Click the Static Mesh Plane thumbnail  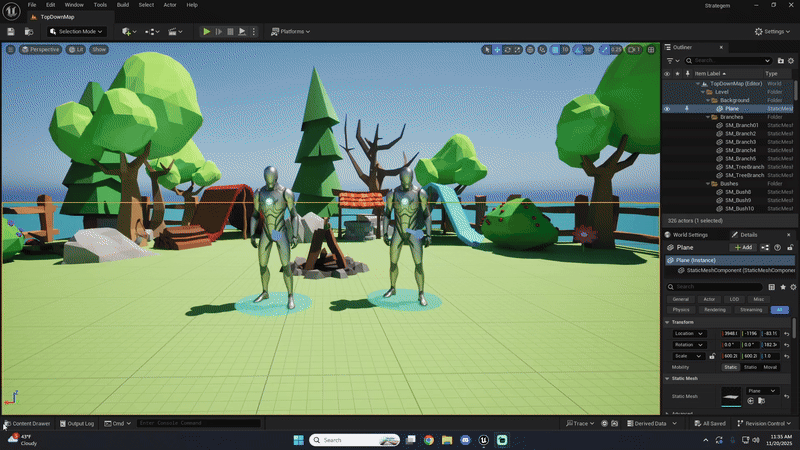point(732,397)
